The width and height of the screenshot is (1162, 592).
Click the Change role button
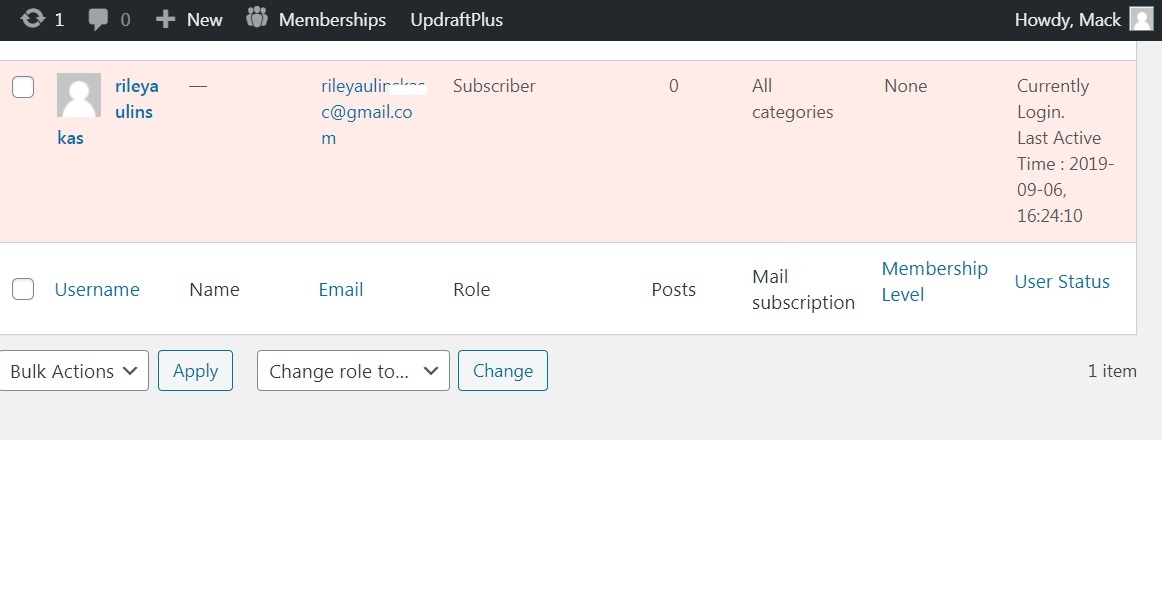coord(502,371)
